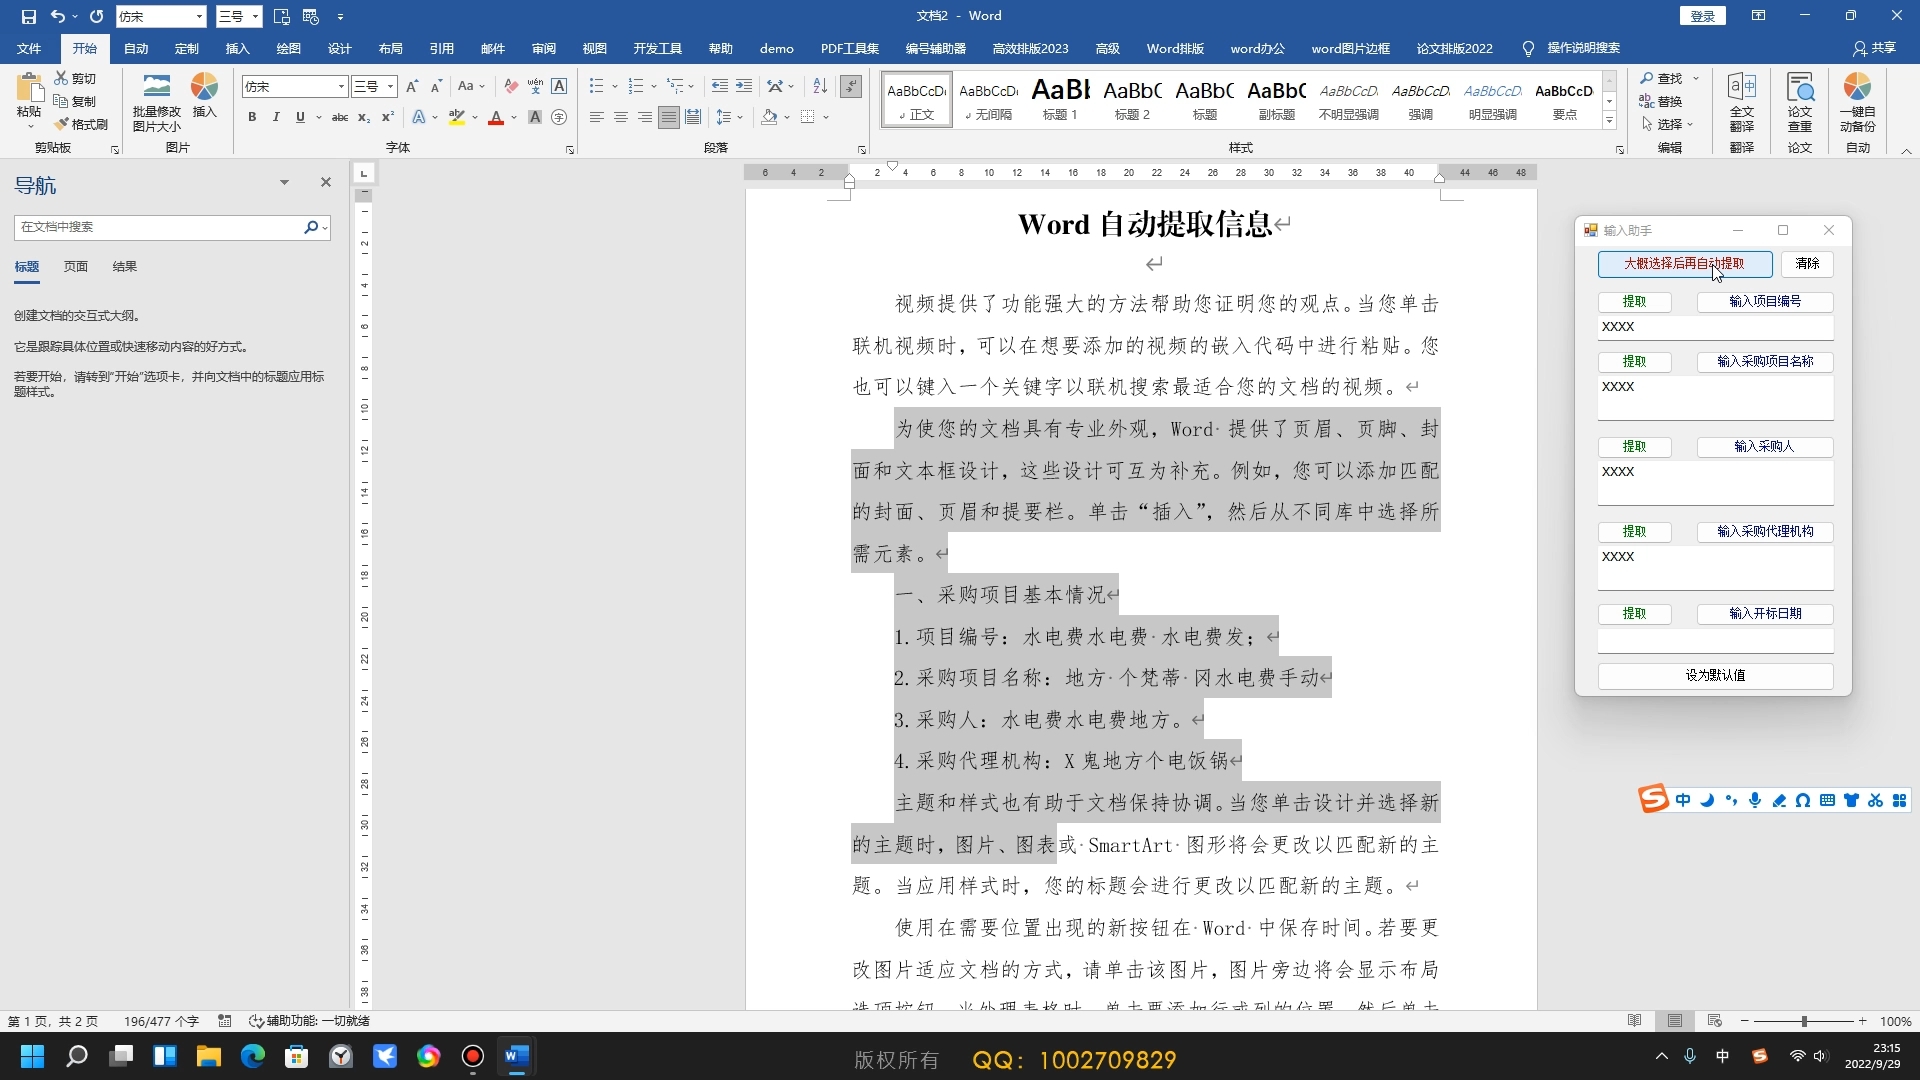The height and width of the screenshot is (1080, 1920).
Task: Click the full-text translate (全文翻译) icon
Action: [1742, 101]
